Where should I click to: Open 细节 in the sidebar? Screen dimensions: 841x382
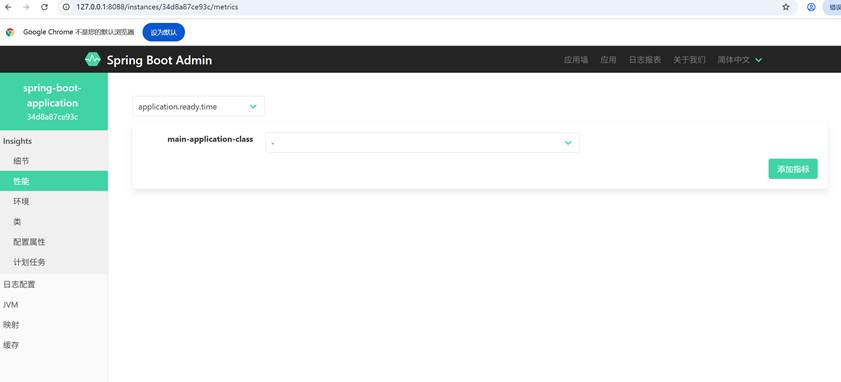pos(54,161)
